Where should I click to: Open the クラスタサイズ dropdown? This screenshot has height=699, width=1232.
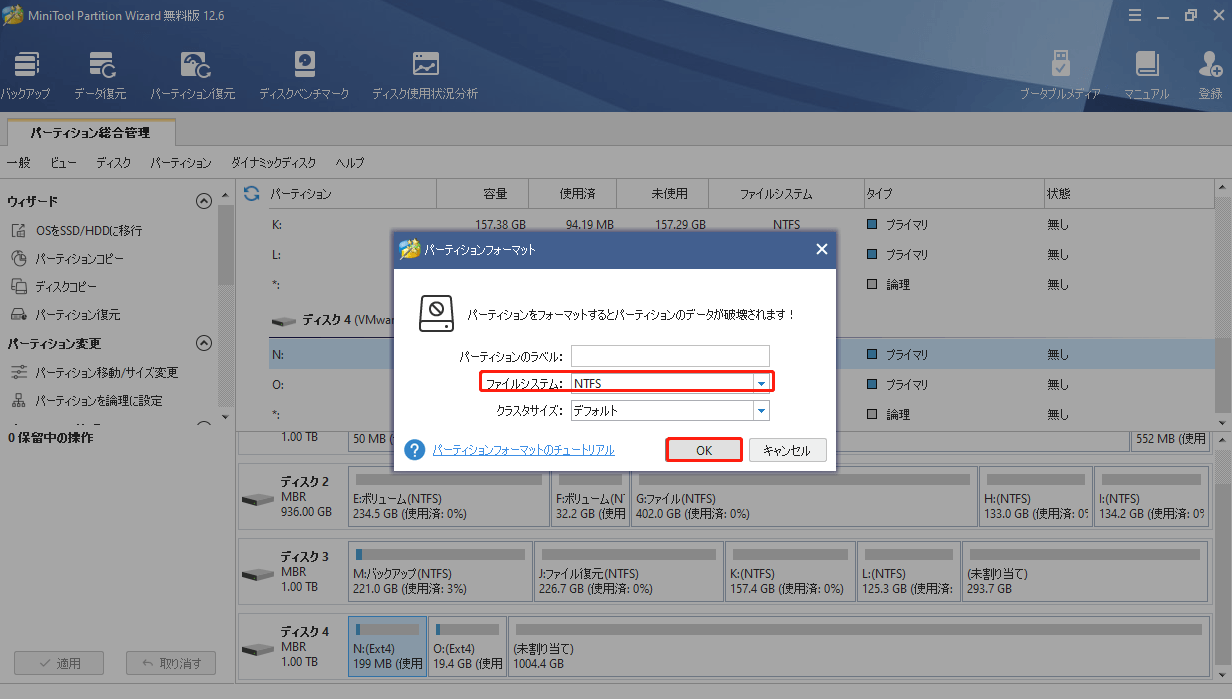tap(760, 410)
